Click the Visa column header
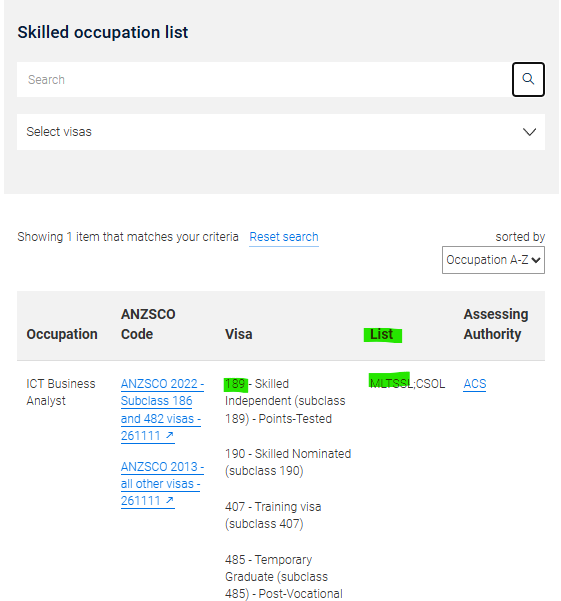Viewport: 561px width, 601px height. [238, 334]
